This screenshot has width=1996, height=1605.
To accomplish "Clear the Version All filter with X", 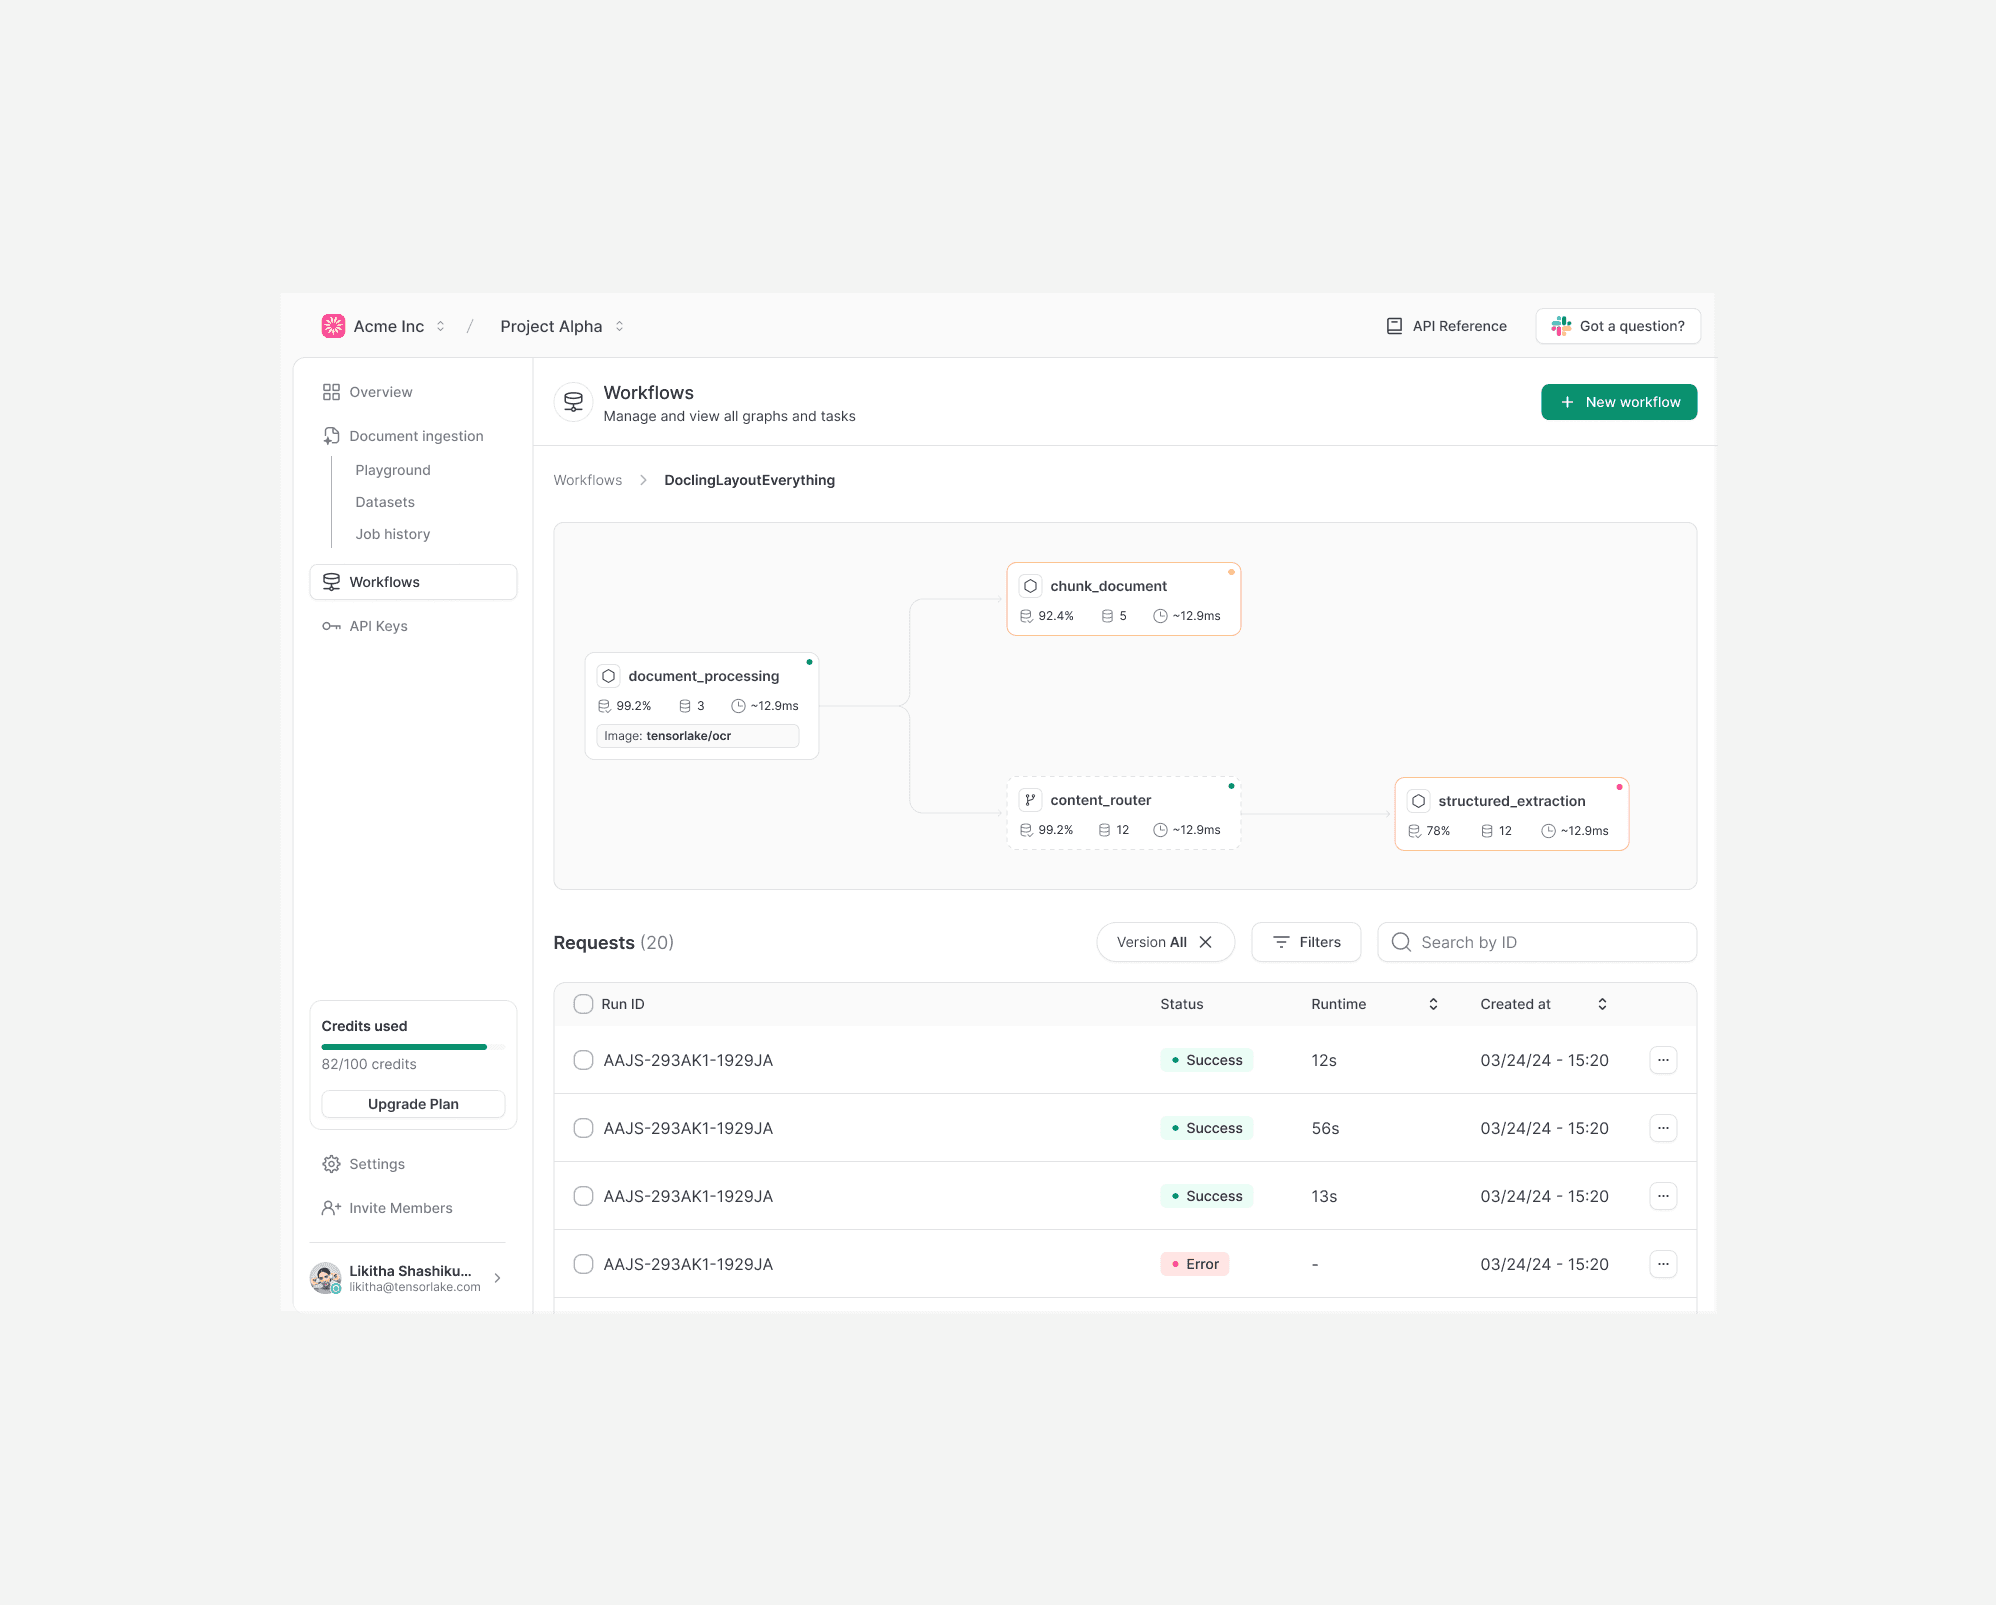I will (x=1206, y=942).
